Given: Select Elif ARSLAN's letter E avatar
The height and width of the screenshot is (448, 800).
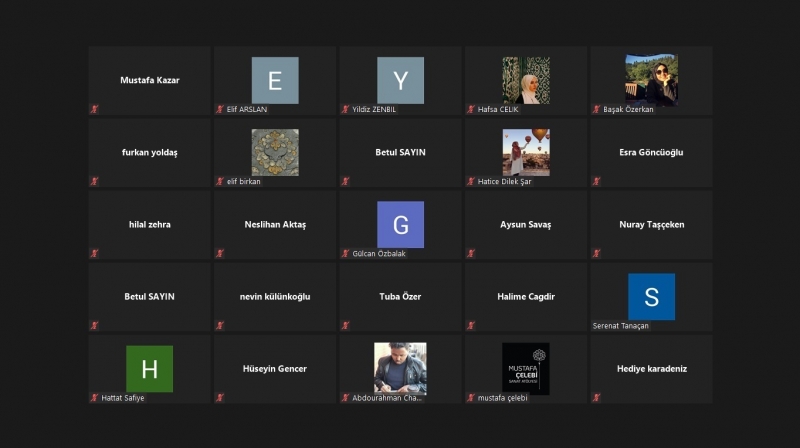Looking at the screenshot, I should 275,80.
